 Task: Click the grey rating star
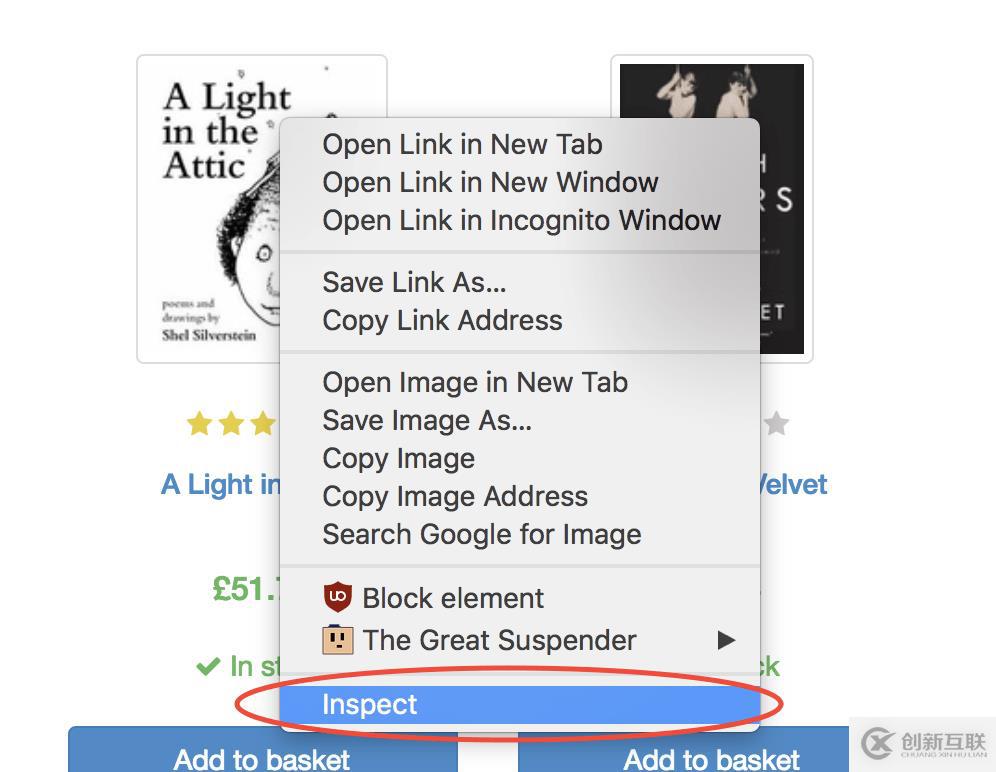776,424
